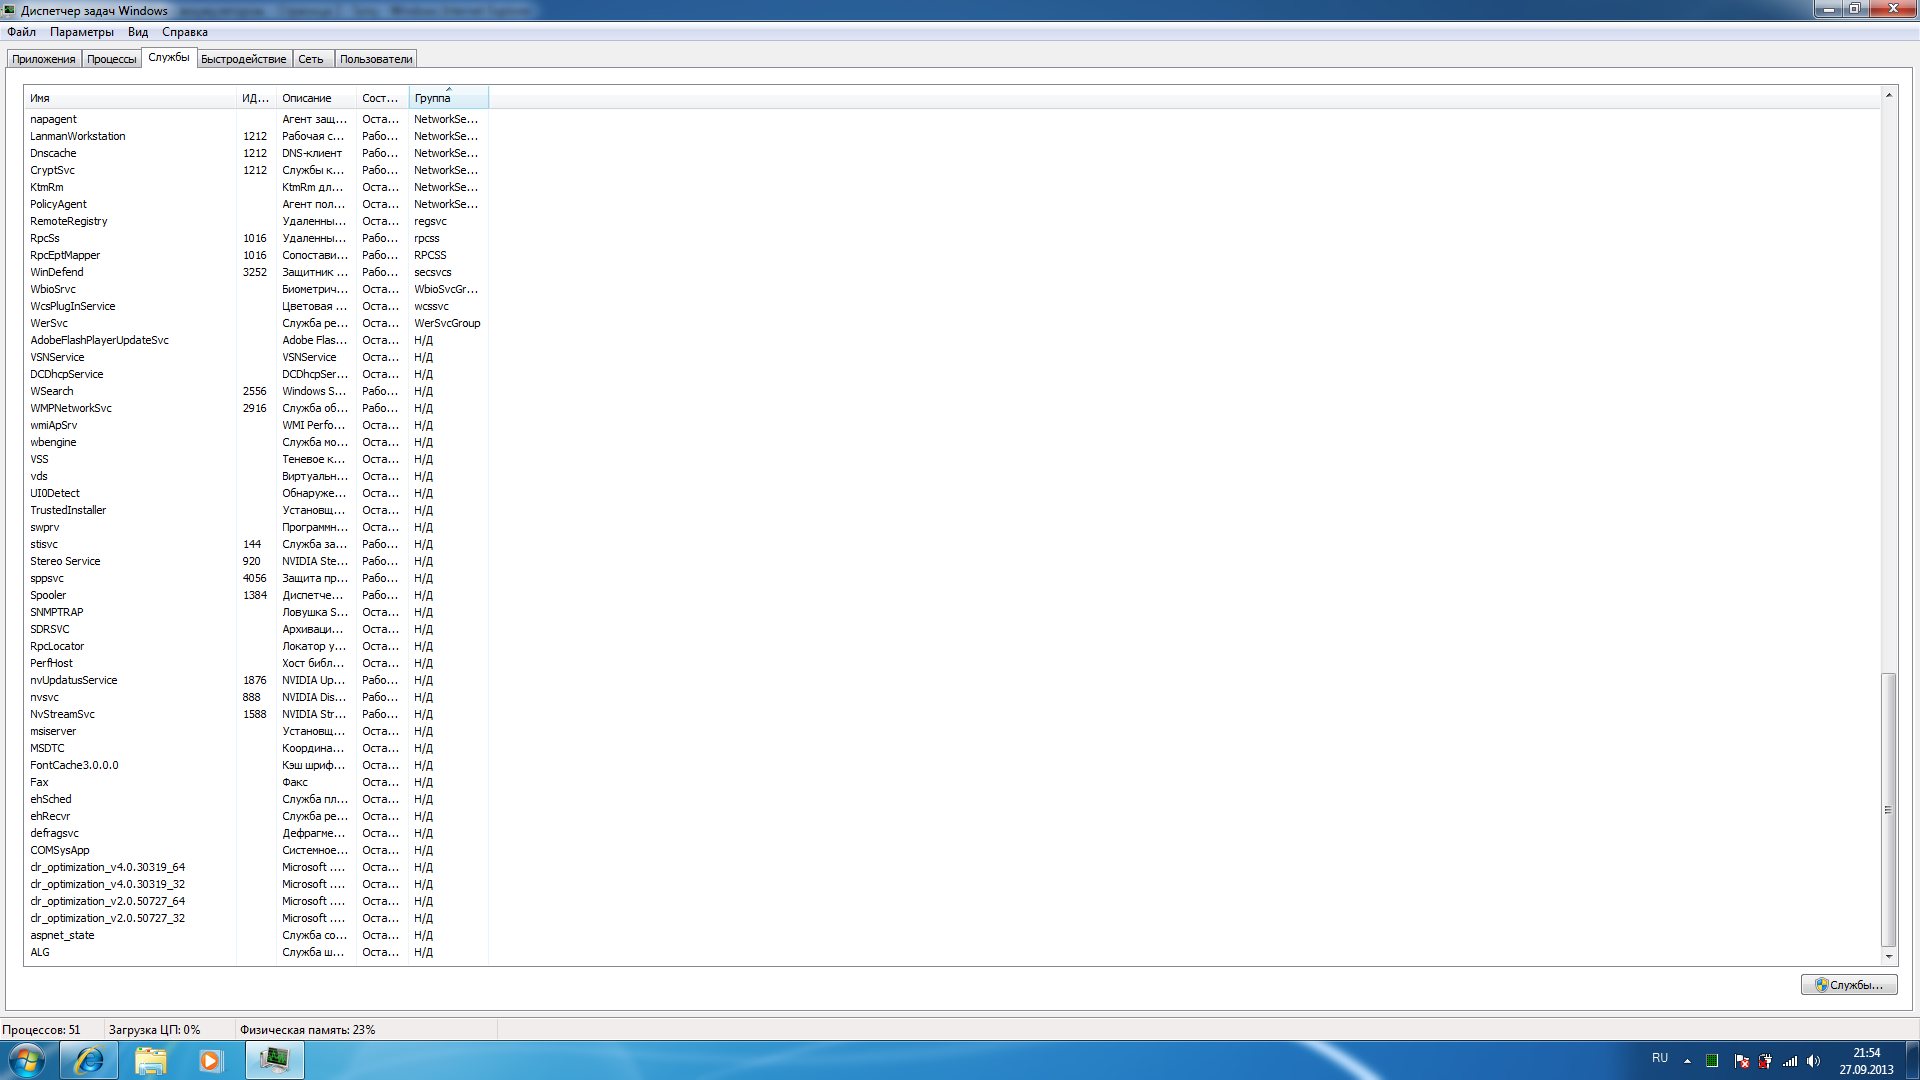The image size is (1920, 1080).
Task: Click the scrollbar up arrow
Action: [1888, 95]
